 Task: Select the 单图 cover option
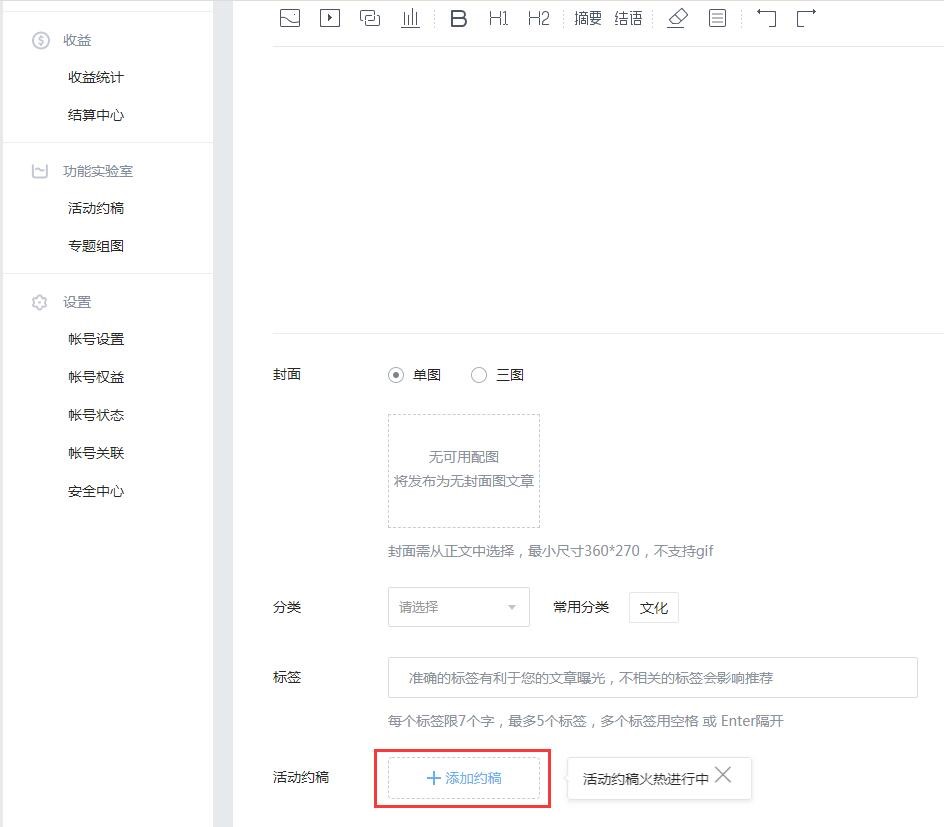pyautogui.click(x=396, y=375)
